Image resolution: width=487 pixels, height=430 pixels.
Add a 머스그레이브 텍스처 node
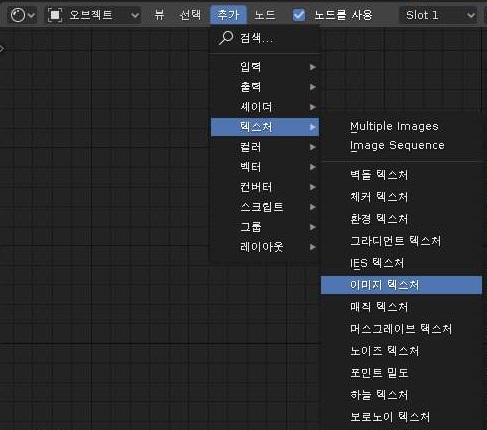click(401, 329)
